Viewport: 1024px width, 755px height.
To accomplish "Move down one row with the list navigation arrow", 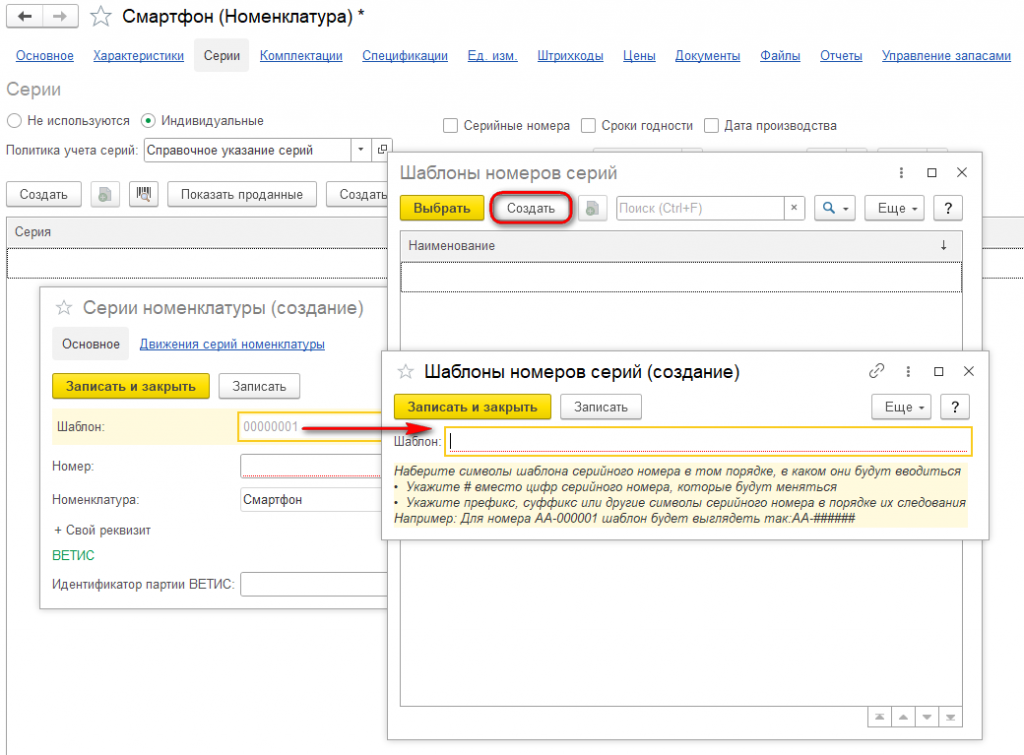I will pyautogui.click(x=927, y=717).
